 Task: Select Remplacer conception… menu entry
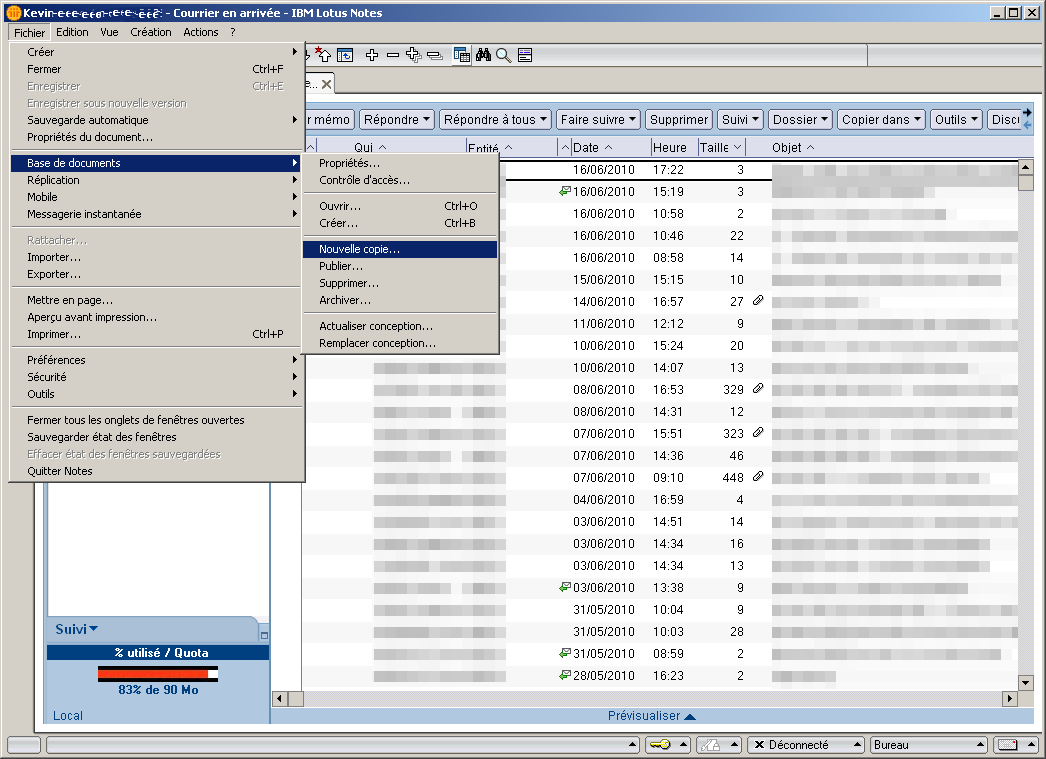tap(400, 343)
